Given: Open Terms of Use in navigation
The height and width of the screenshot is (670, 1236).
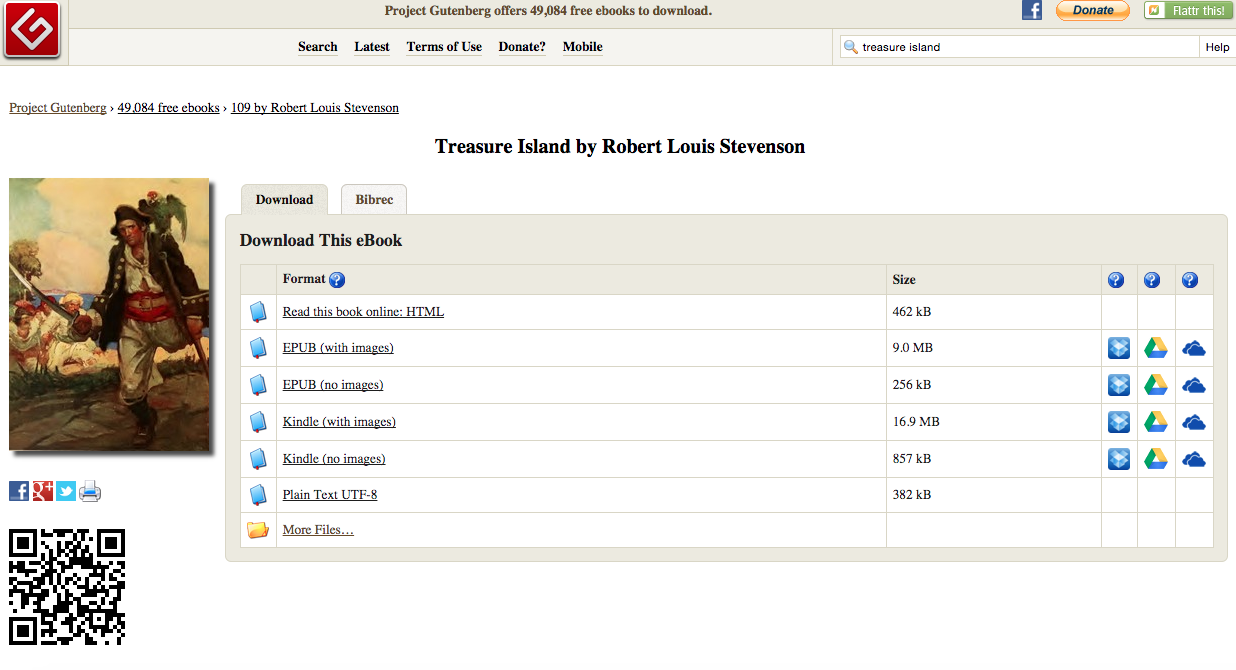Looking at the screenshot, I should [444, 47].
